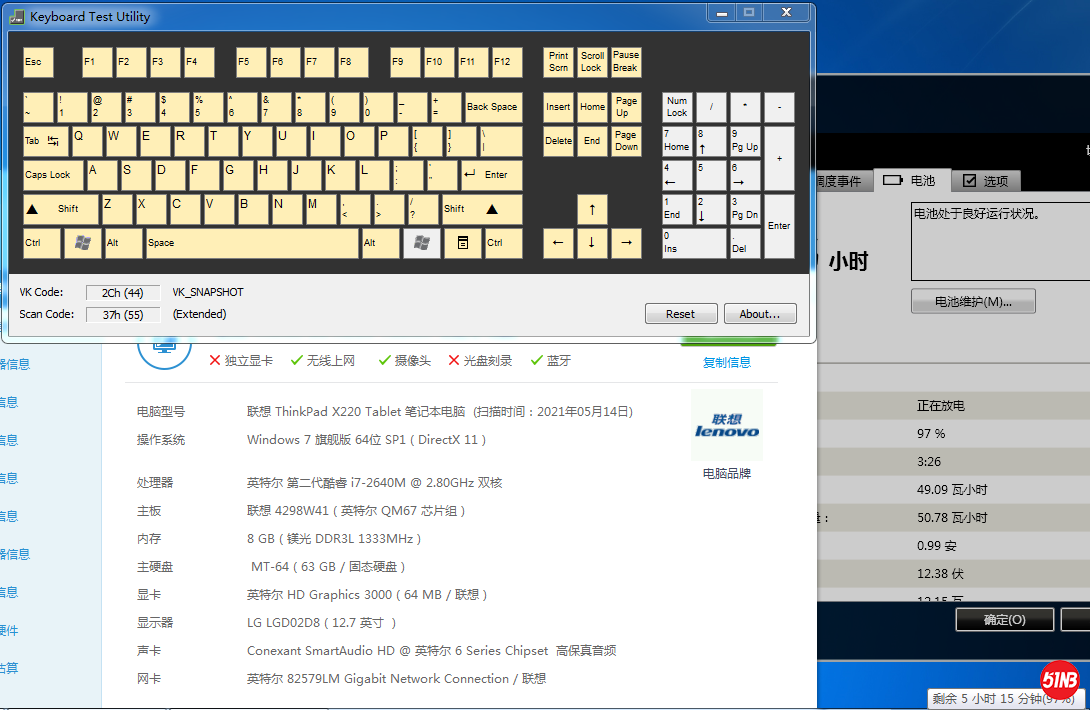This screenshot has width=1090, height=710.
Task: Open the 选项 tab
Action: tap(985, 181)
